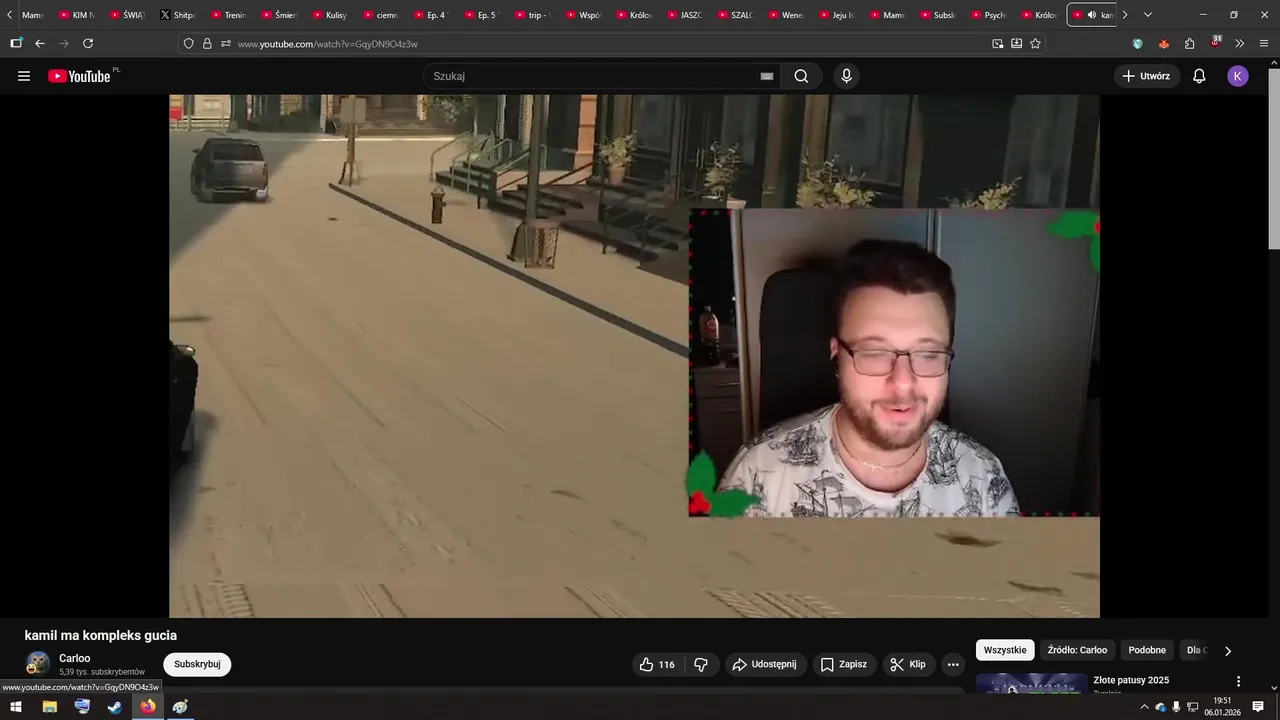This screenshot has height=720, width=1280.
Task: Switch to the ŚWIĄT tab
Action: 127,15
